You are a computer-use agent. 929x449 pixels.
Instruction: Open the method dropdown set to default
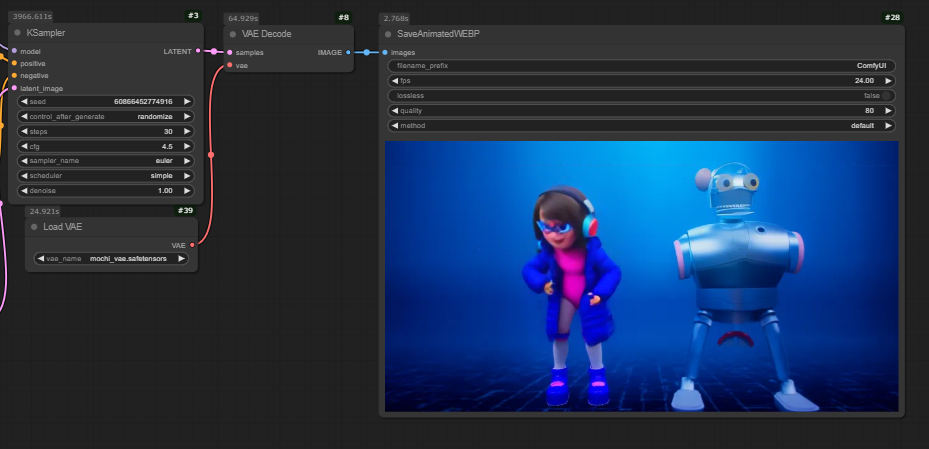coord(641,125)
